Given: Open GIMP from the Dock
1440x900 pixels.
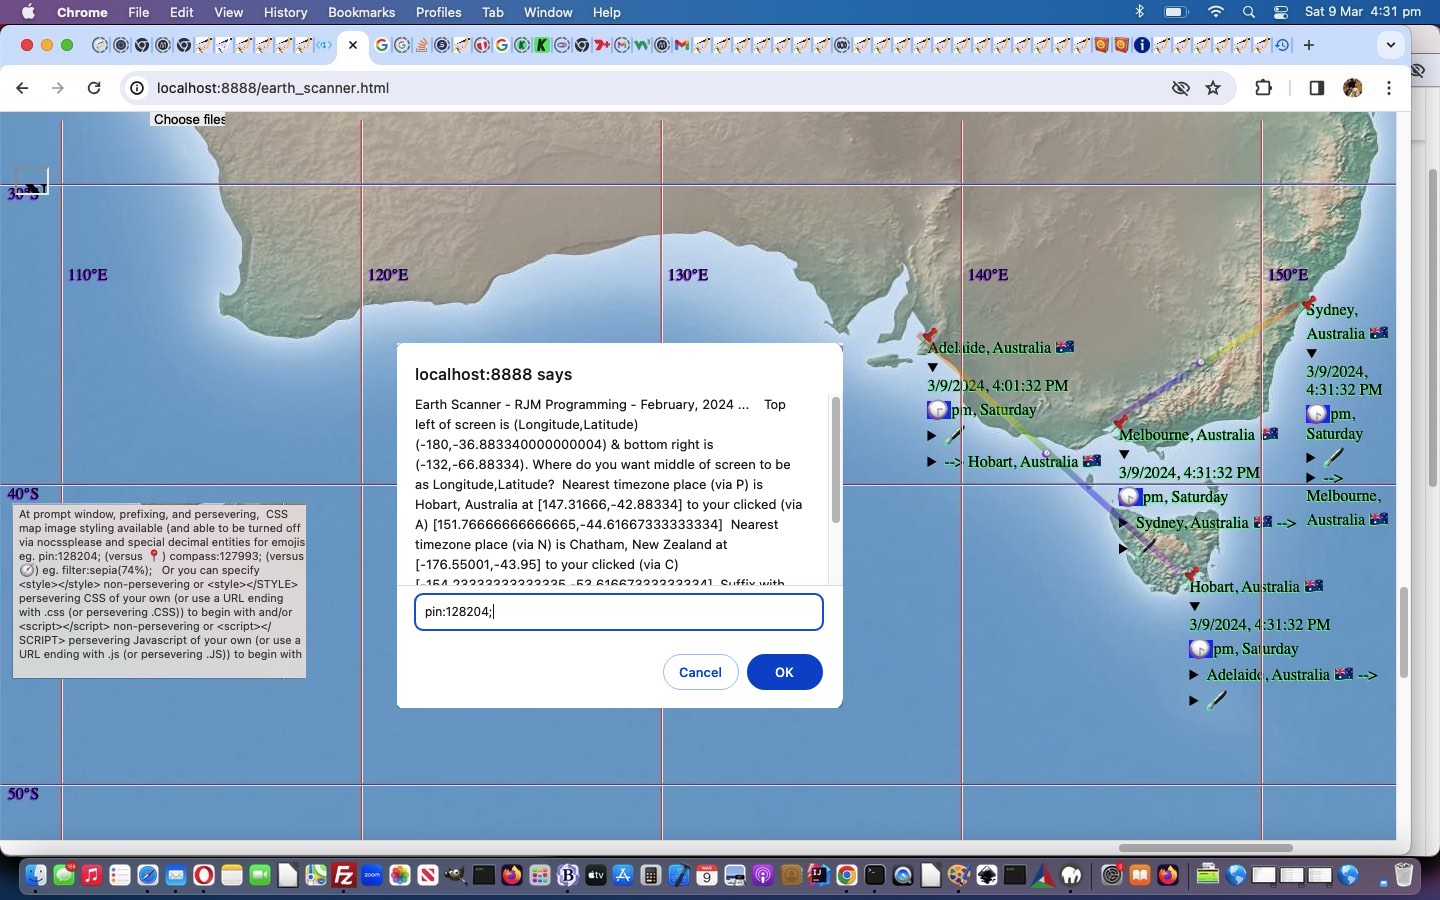Looking at the screenshot, I should point(456,876).
